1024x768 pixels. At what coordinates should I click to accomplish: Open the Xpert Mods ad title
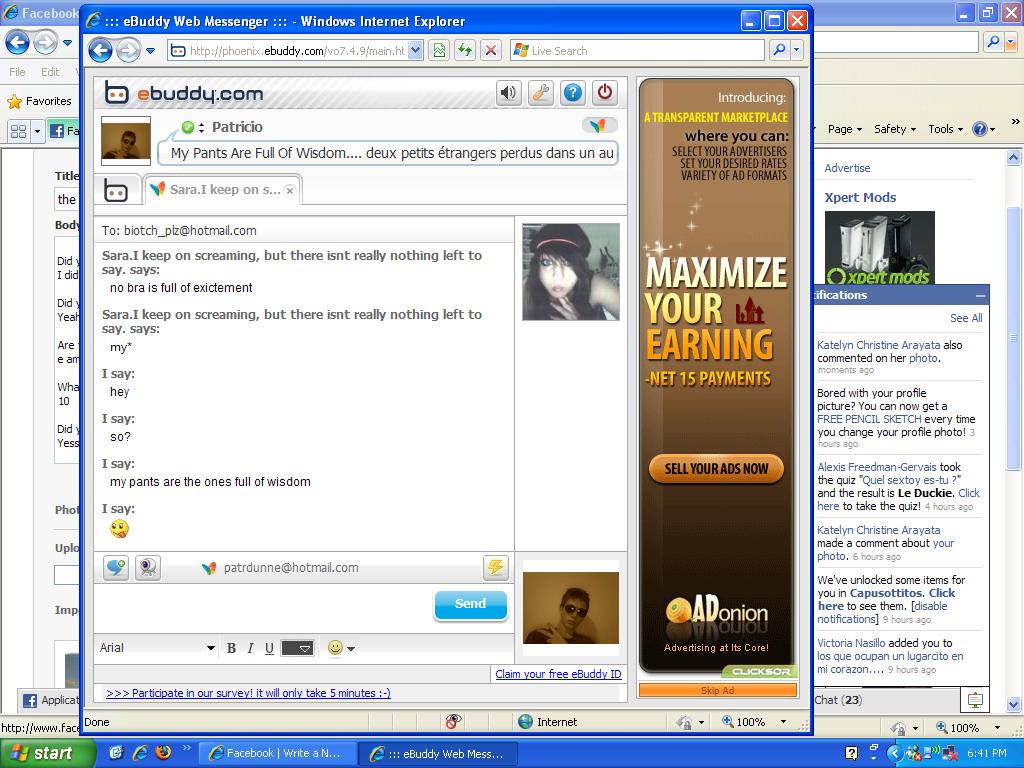click(x=860, y=198)
